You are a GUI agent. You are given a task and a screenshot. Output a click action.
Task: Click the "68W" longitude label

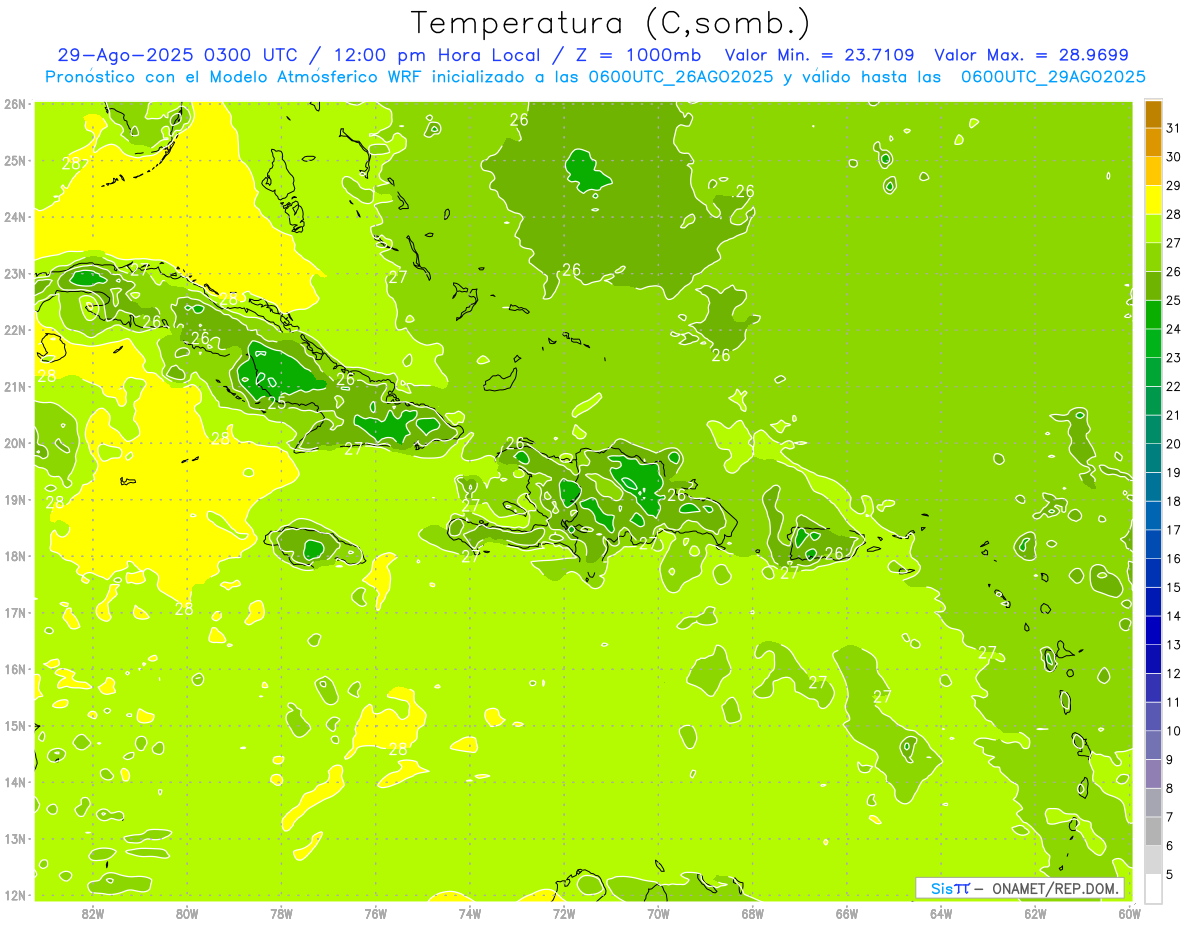(x=753, y=913)
